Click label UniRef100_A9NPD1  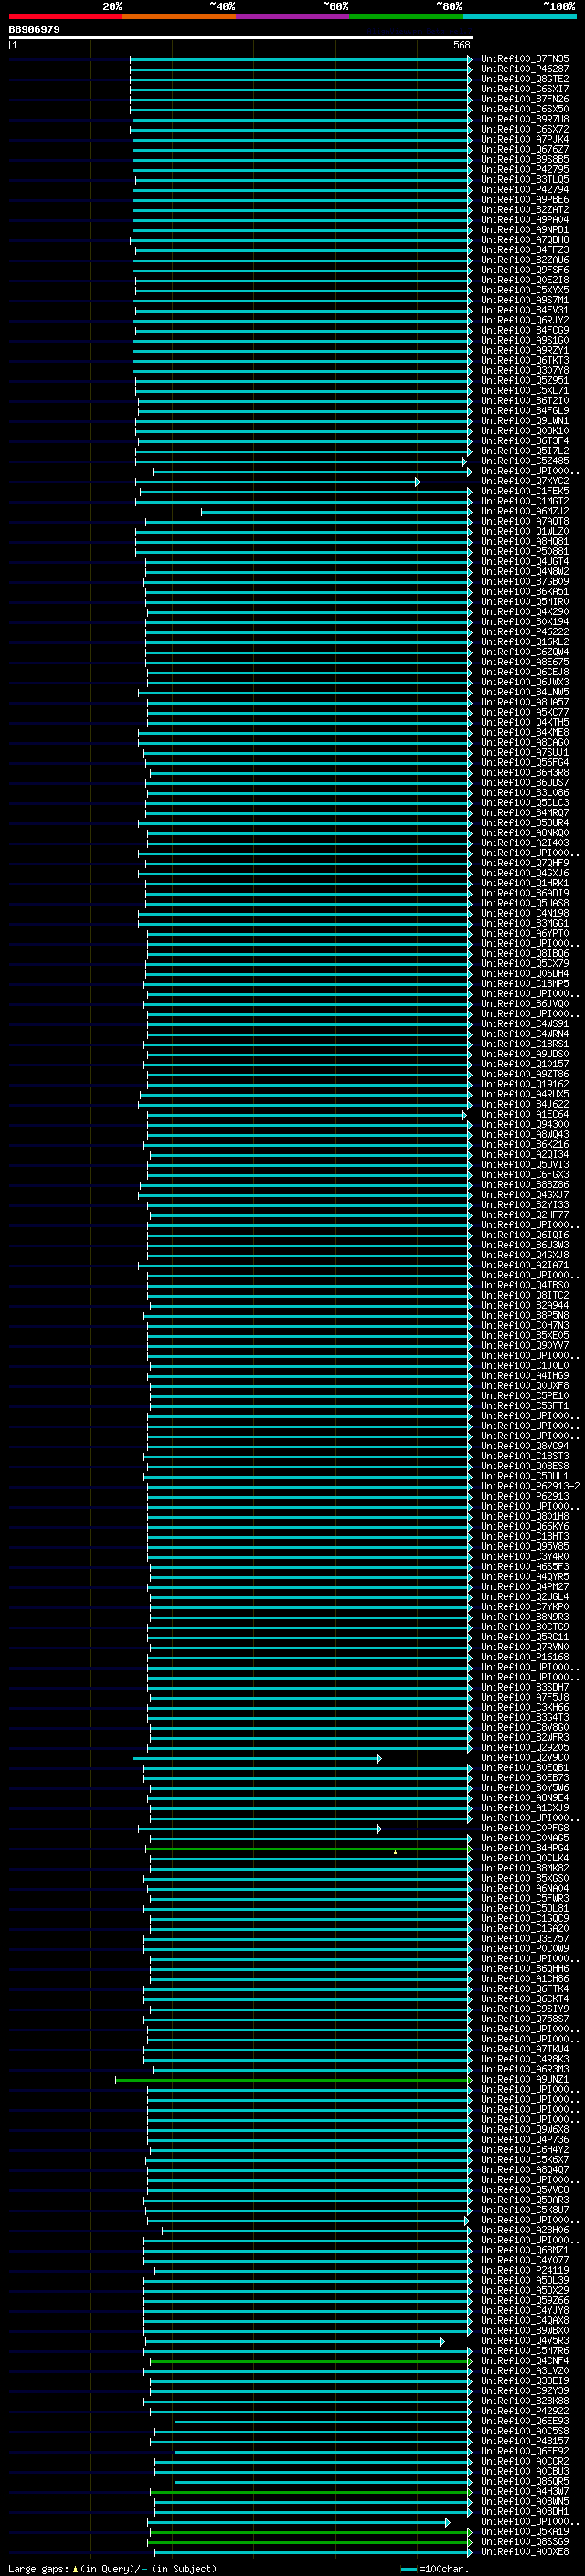[525, 230]
